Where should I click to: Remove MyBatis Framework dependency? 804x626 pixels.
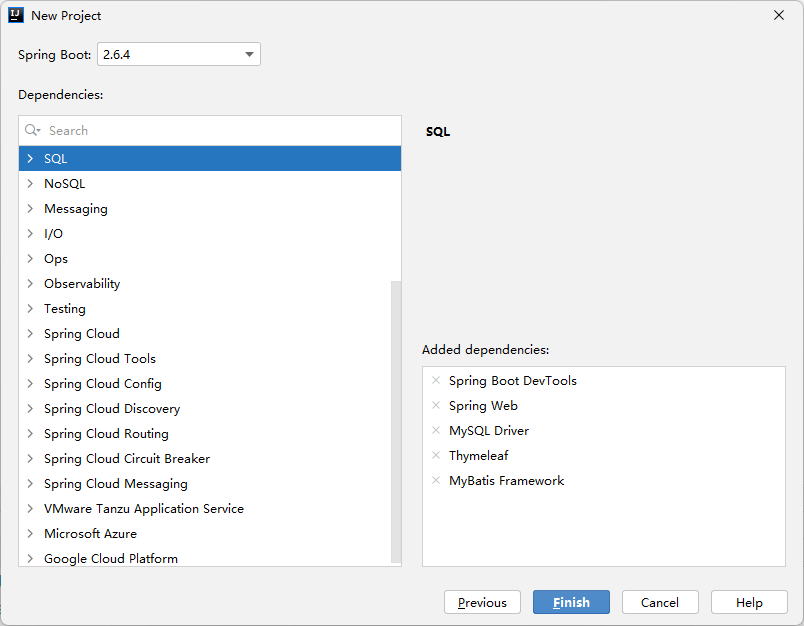pyautogui.click(x=436, y=480)
